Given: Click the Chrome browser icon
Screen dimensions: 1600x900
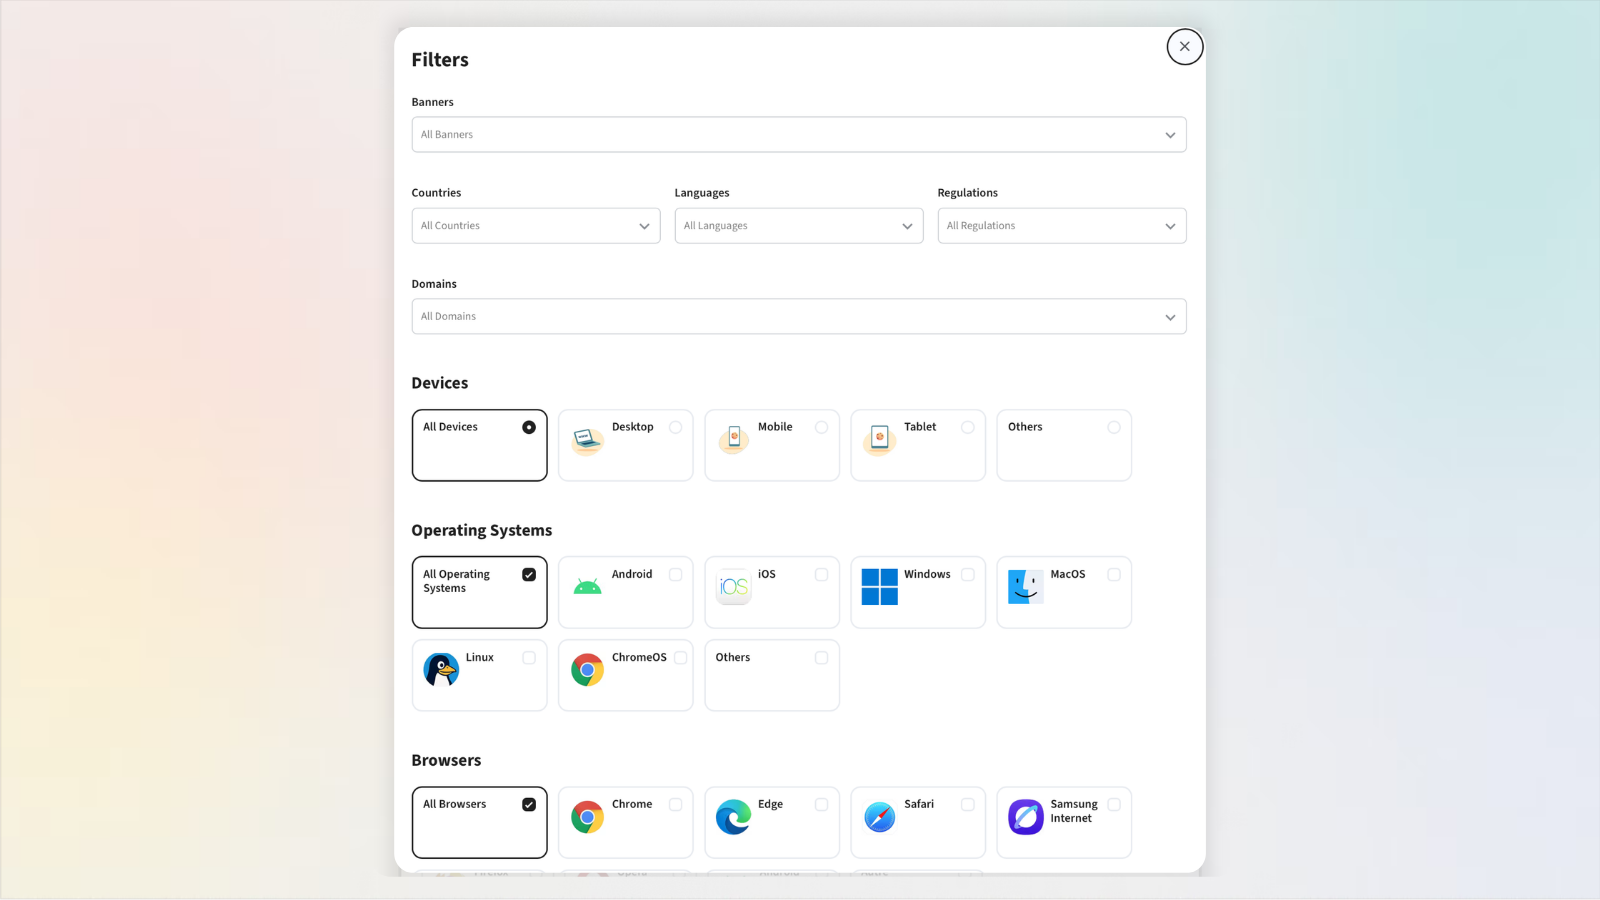Looking at the screenshot, I should click(587, 817).
